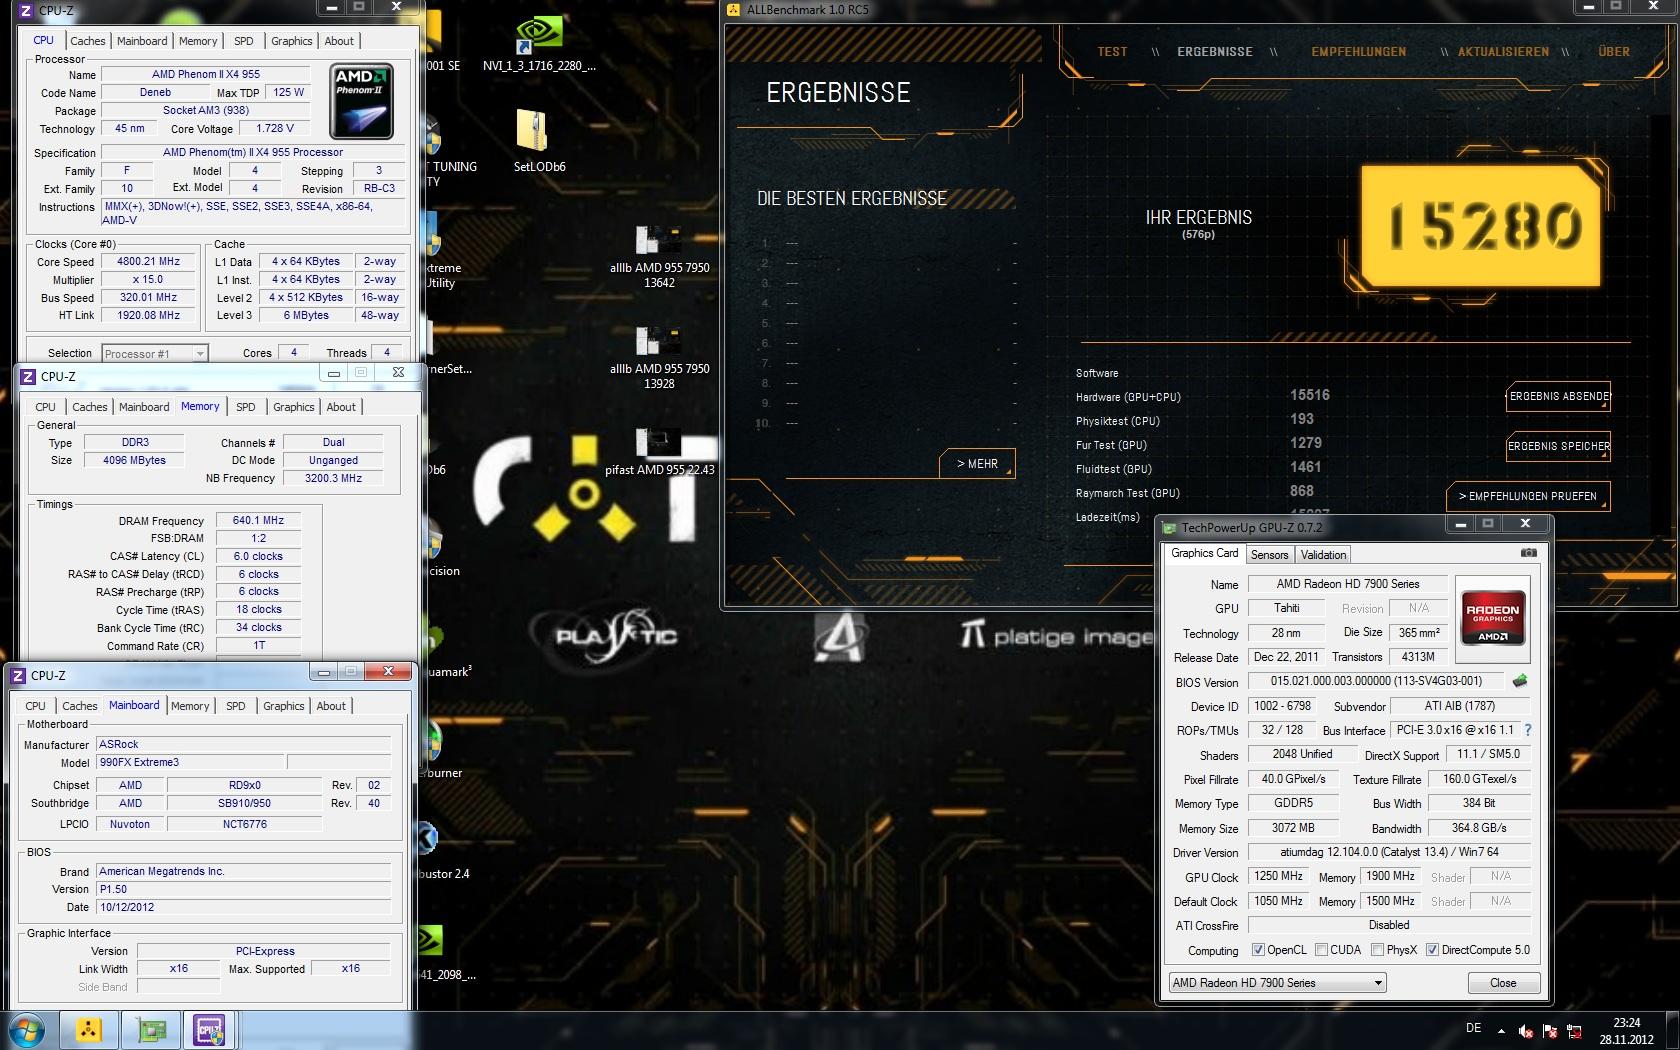Open NVI_1_3_1716_2280 desktop shortcut
This screenshot has height=1050, width=1680.
538,44
